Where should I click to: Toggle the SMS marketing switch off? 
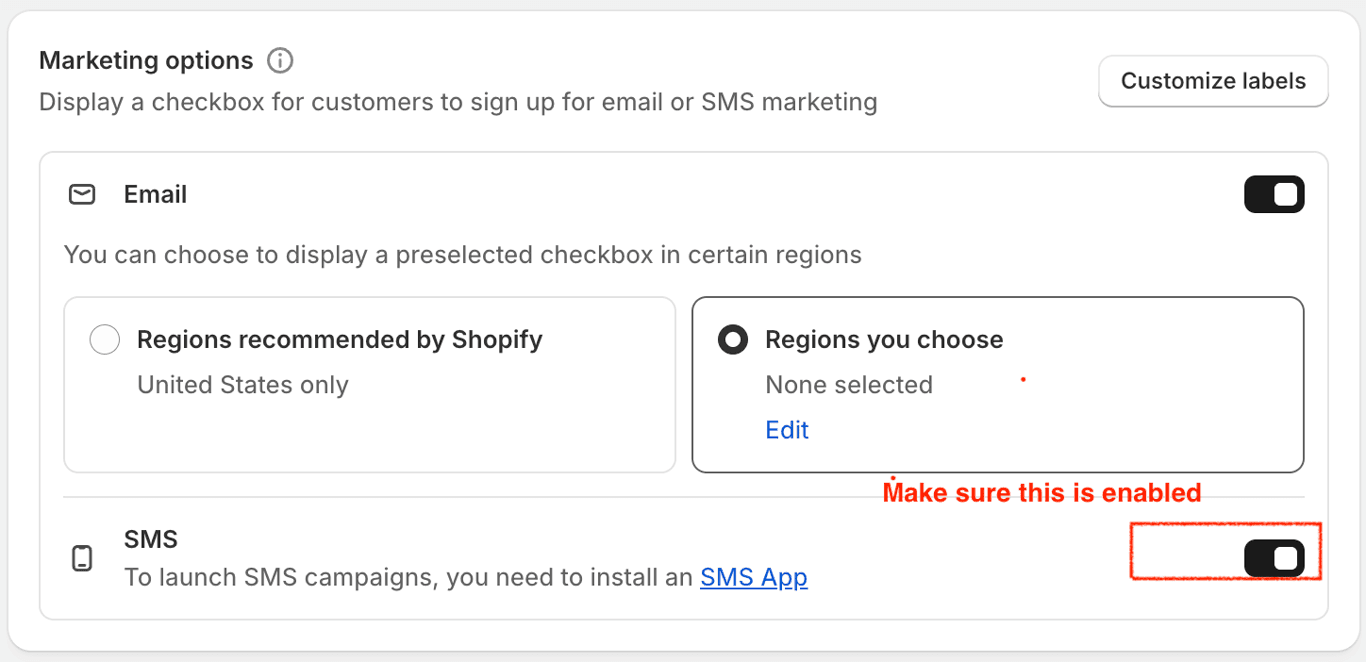click(1274, 558)
